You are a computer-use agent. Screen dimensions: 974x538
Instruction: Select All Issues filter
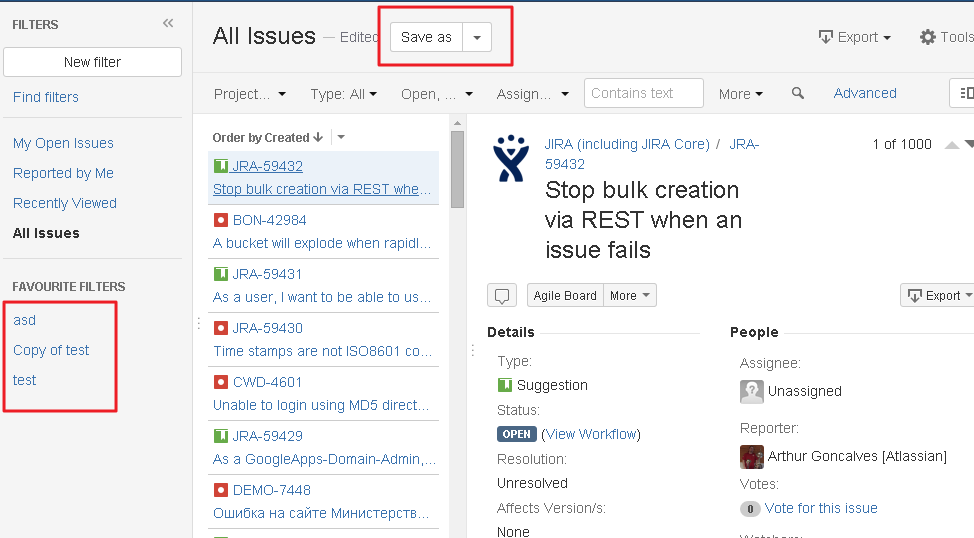[x=46, y=233]
